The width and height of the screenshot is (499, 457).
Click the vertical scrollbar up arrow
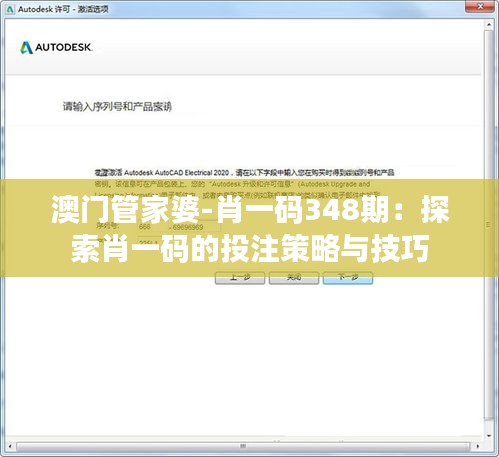pos(489,25)
